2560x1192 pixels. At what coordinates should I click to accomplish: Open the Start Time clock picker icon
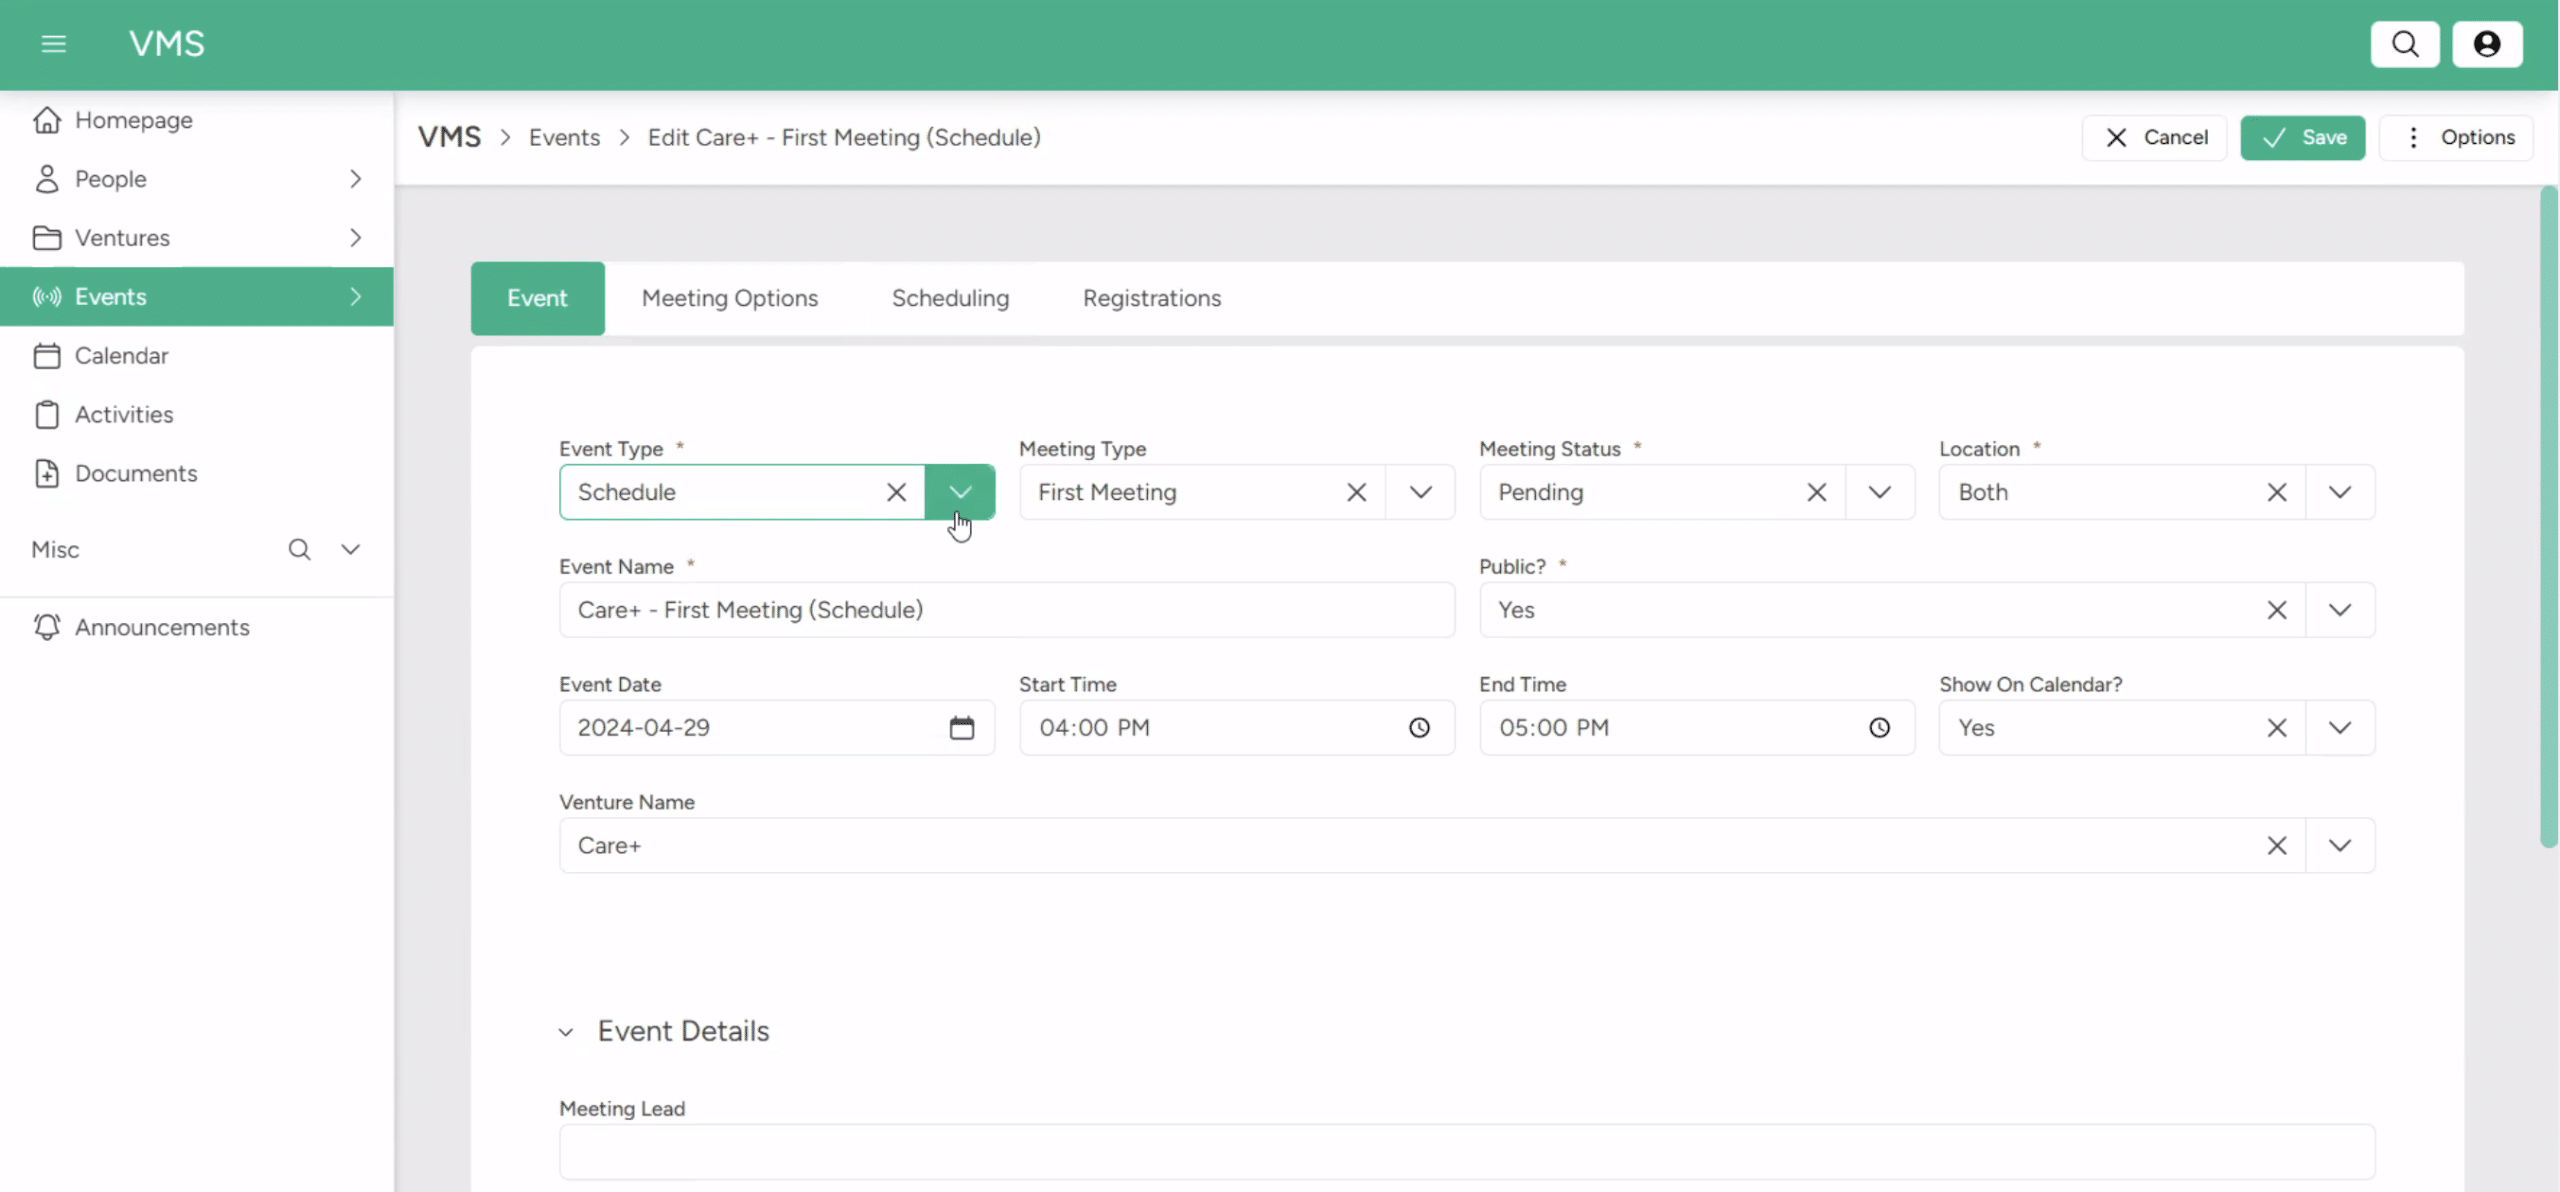[x=1419, y=728]
